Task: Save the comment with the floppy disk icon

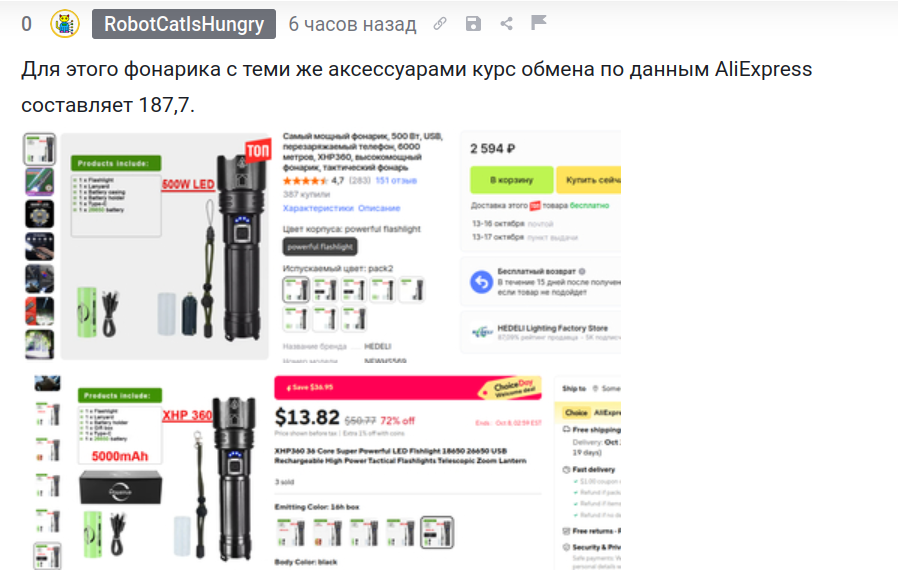Action: tap(473, 23)
